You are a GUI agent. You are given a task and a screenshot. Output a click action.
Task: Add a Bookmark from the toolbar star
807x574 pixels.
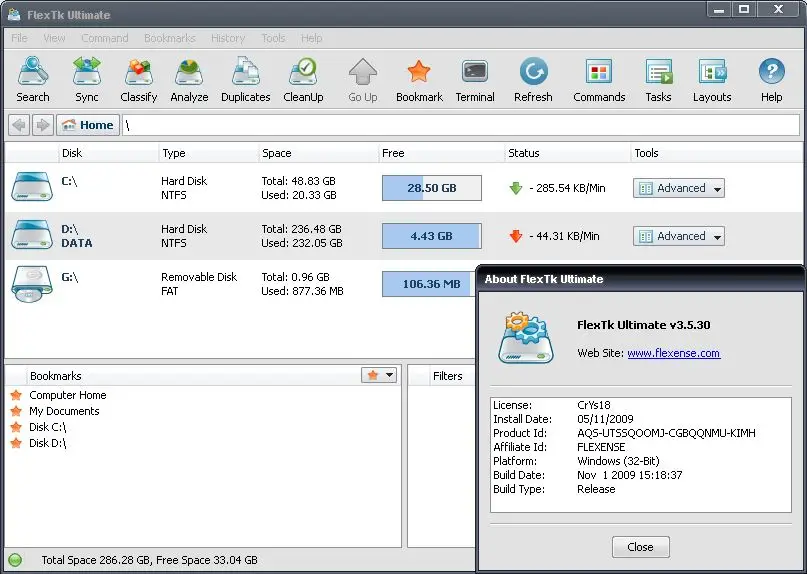(419, 80)
